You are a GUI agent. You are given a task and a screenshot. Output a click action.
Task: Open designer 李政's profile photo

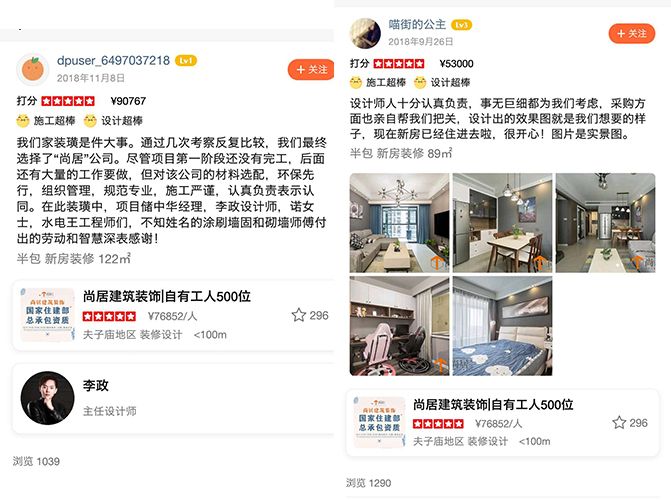(x=47, y=398)
